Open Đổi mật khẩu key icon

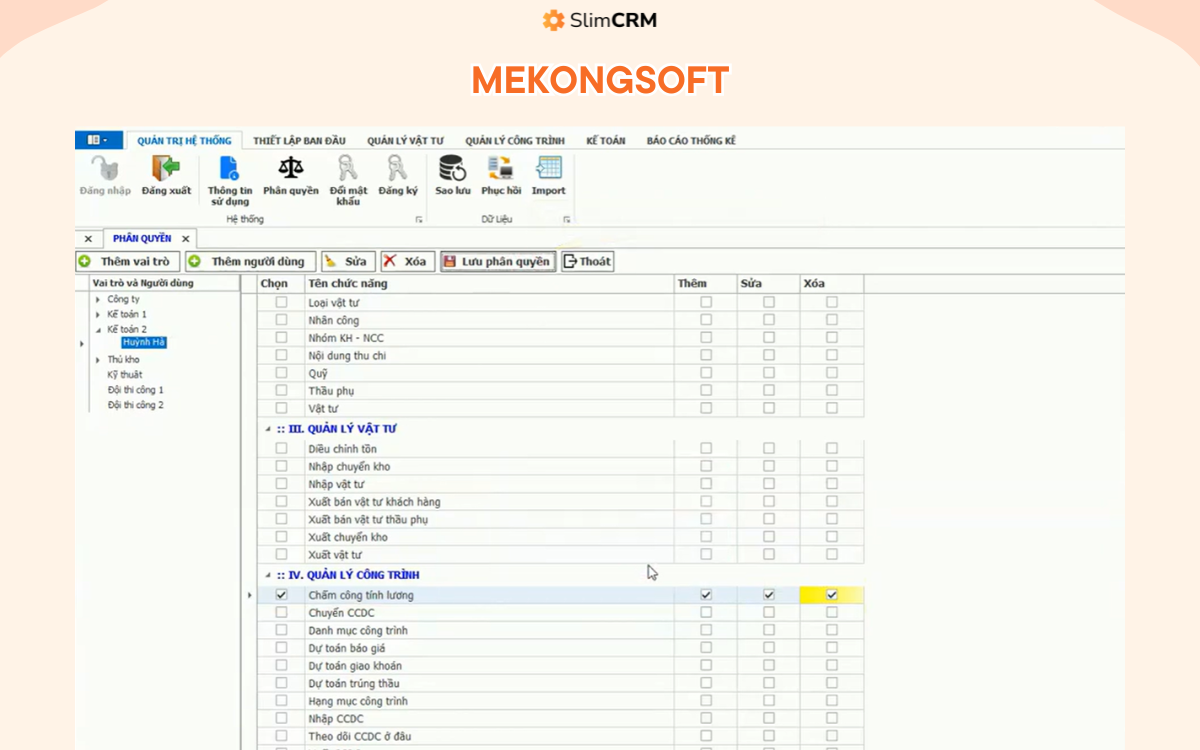coord(347,169)
